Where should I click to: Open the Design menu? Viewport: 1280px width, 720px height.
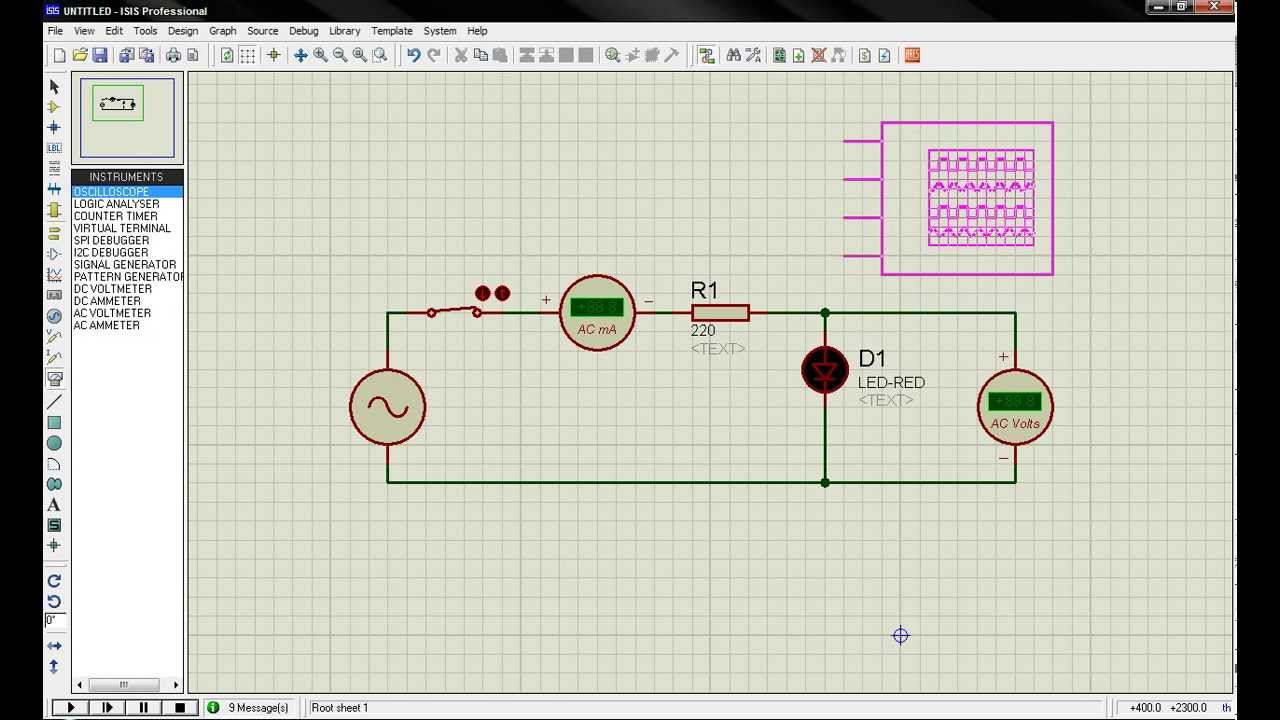tap(183, 31)
